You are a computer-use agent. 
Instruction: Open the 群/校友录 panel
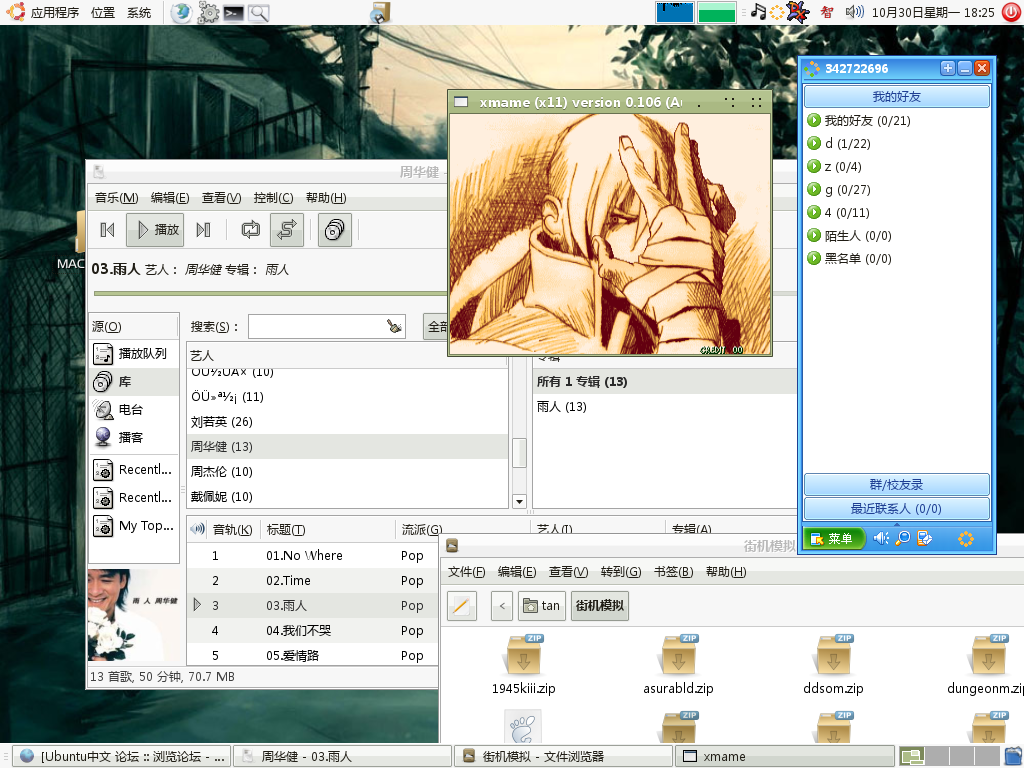coord(897,485)
